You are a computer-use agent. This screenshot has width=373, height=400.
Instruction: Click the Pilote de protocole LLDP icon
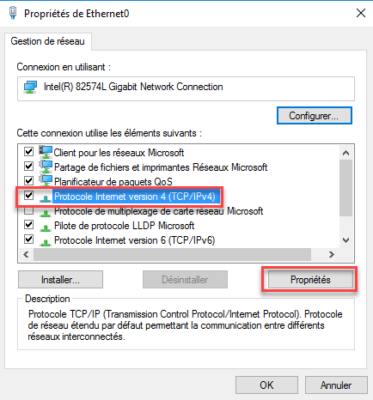45,228
